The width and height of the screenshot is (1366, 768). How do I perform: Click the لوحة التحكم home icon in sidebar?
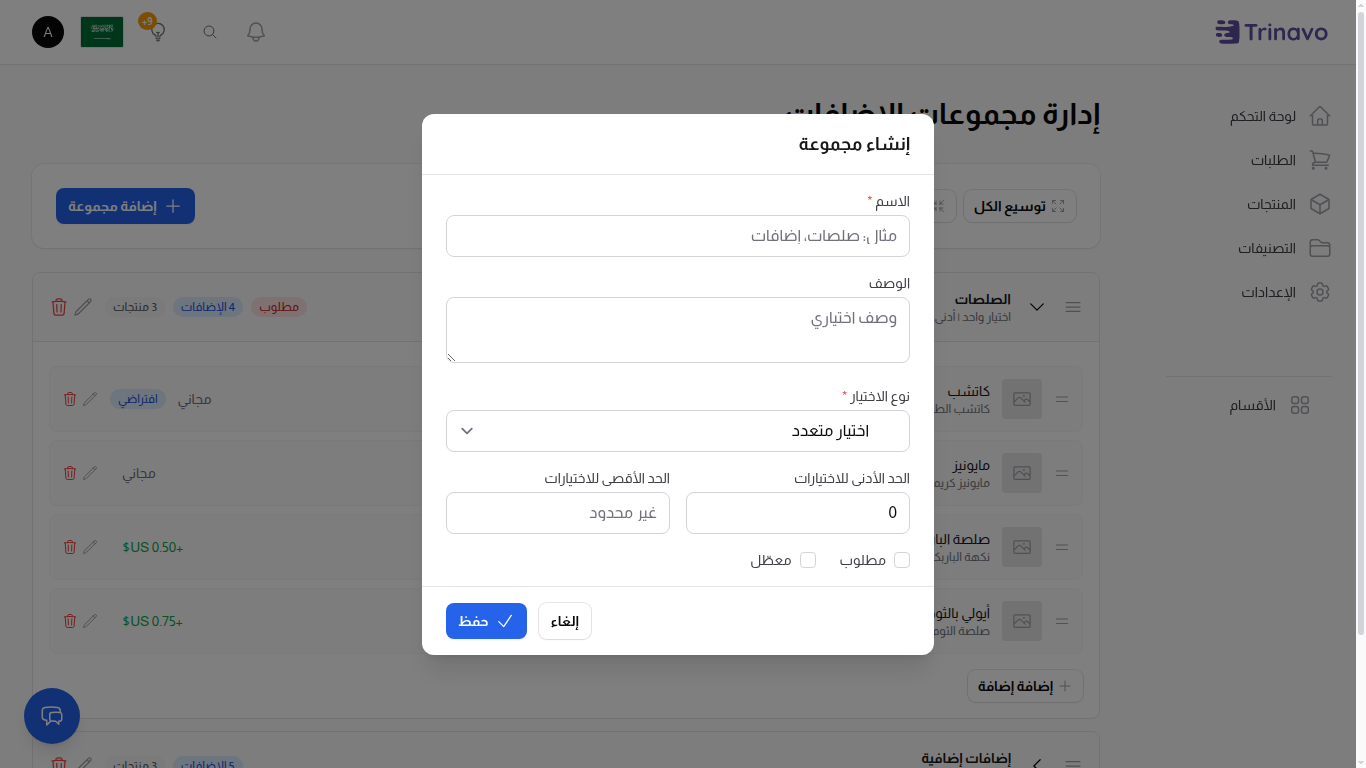click(x=1320, y=116)
